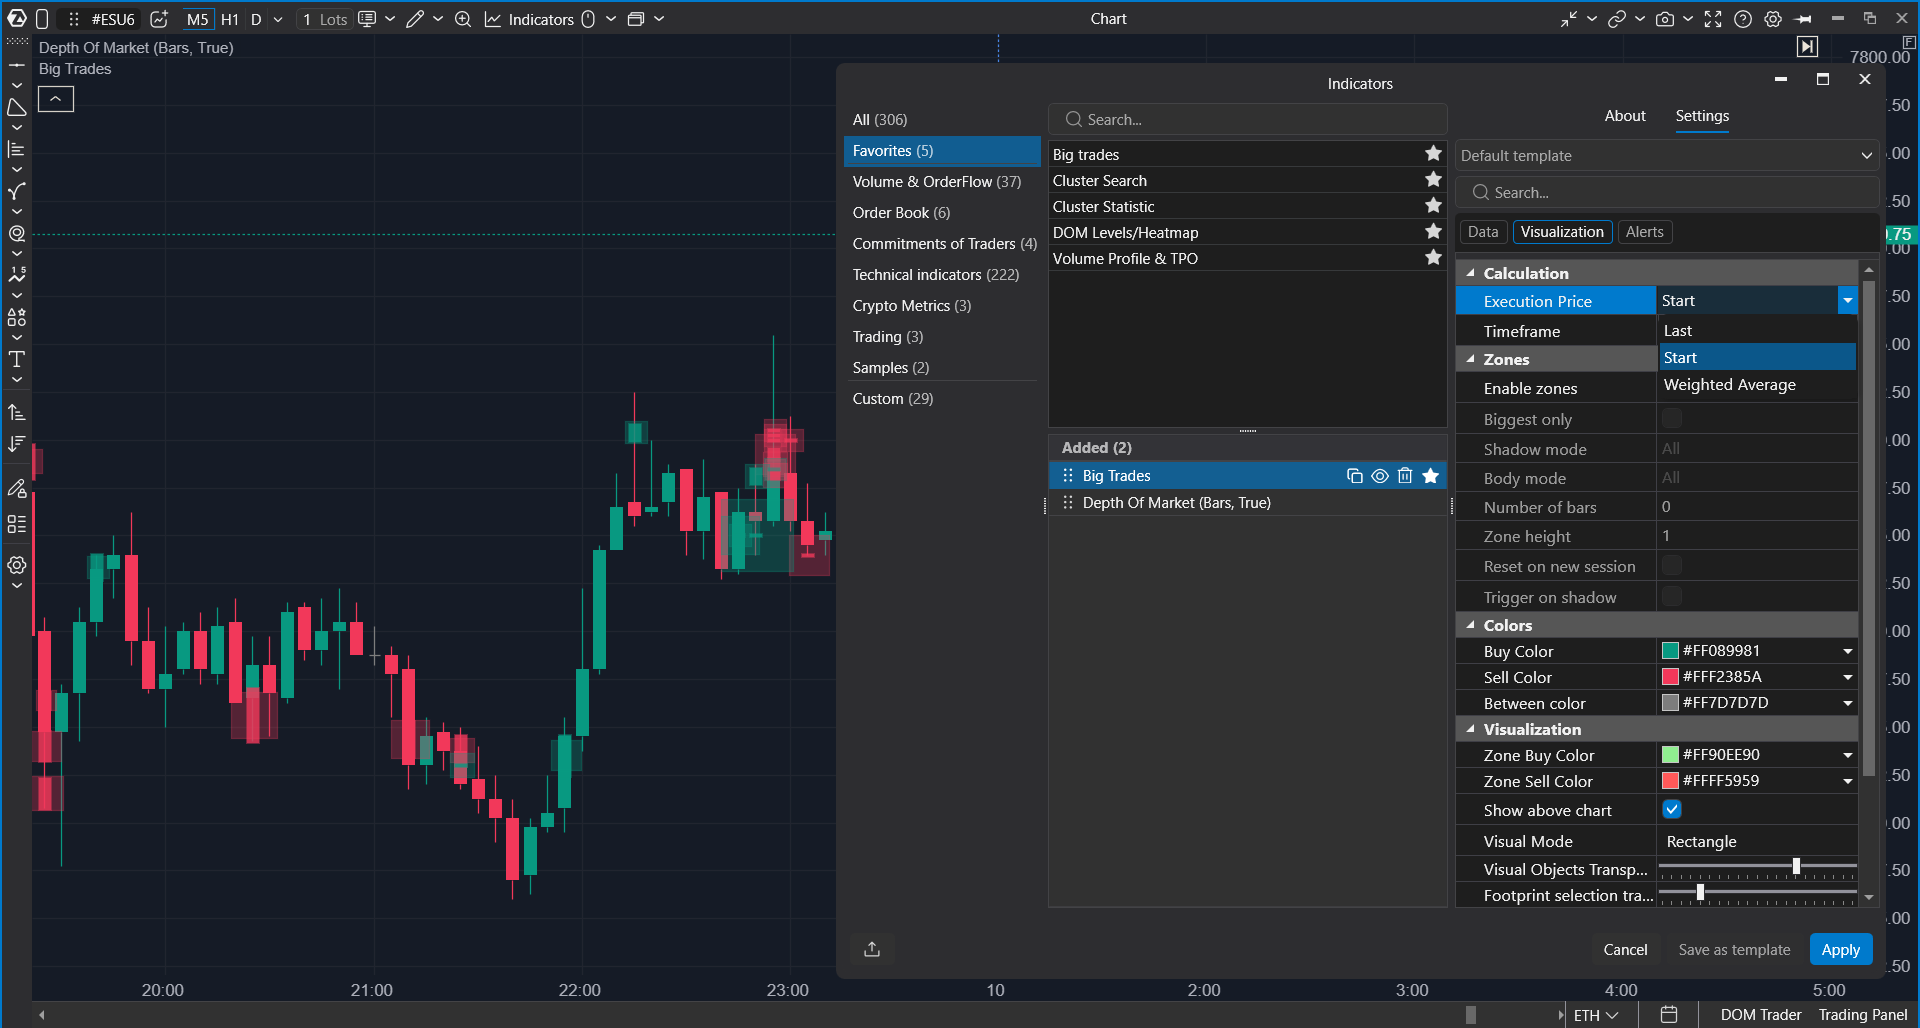The height and width of the screenshot is (1028, 1920).
Task: Toggle favorite star for DOM Levels/Heatmap
Action: (x=1433, y=232)
